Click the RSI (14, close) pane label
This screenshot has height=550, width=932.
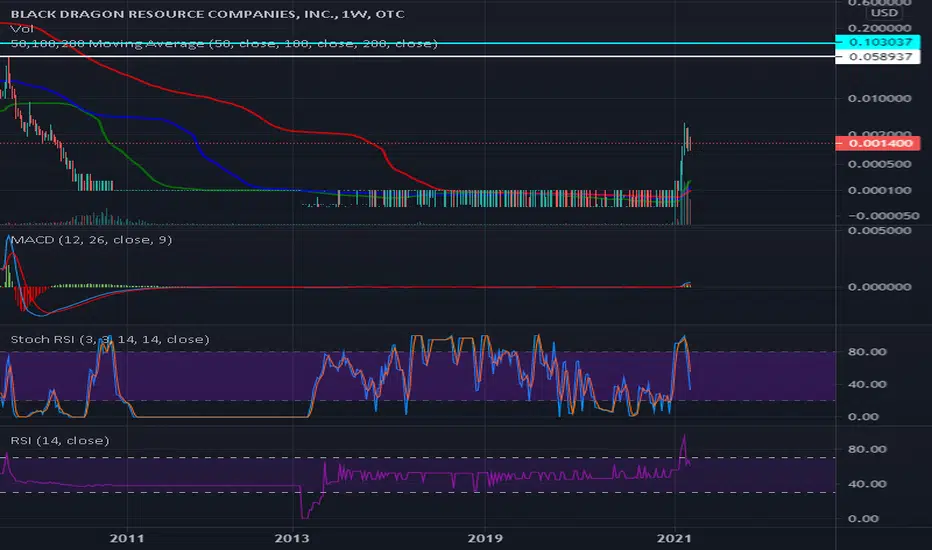pos(60,440)
